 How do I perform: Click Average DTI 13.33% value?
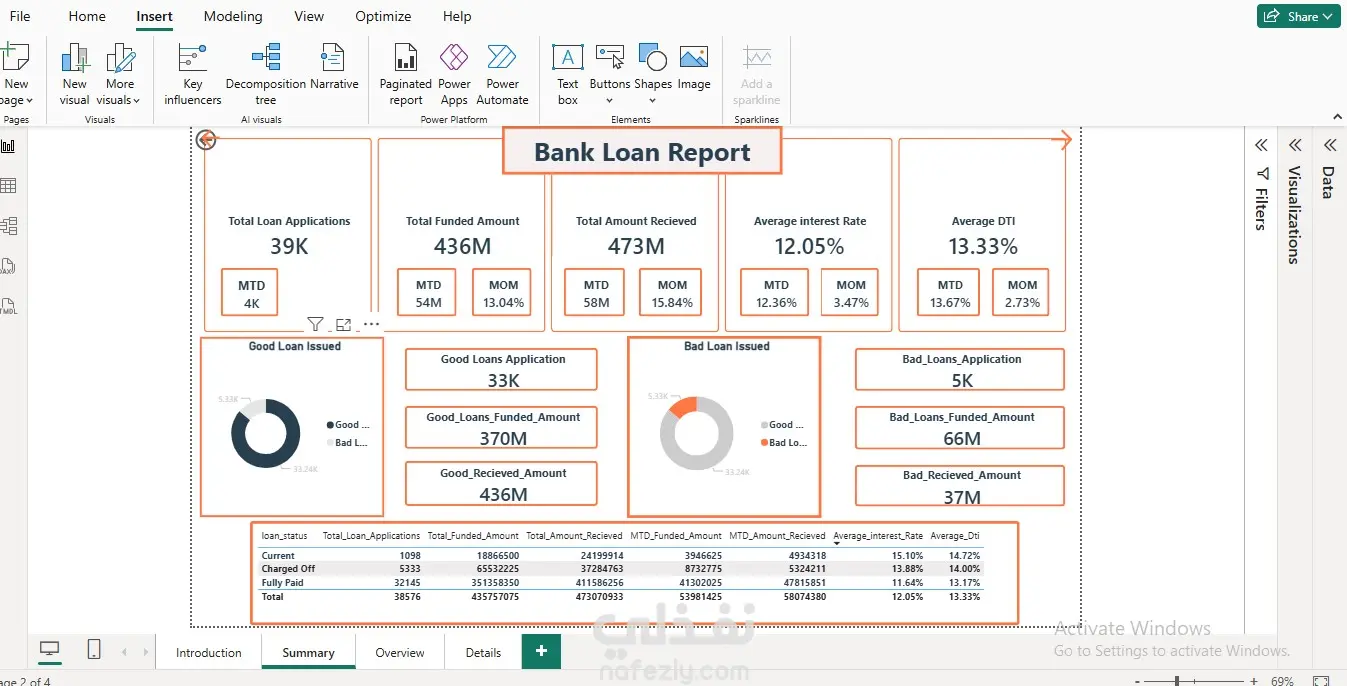983,246
